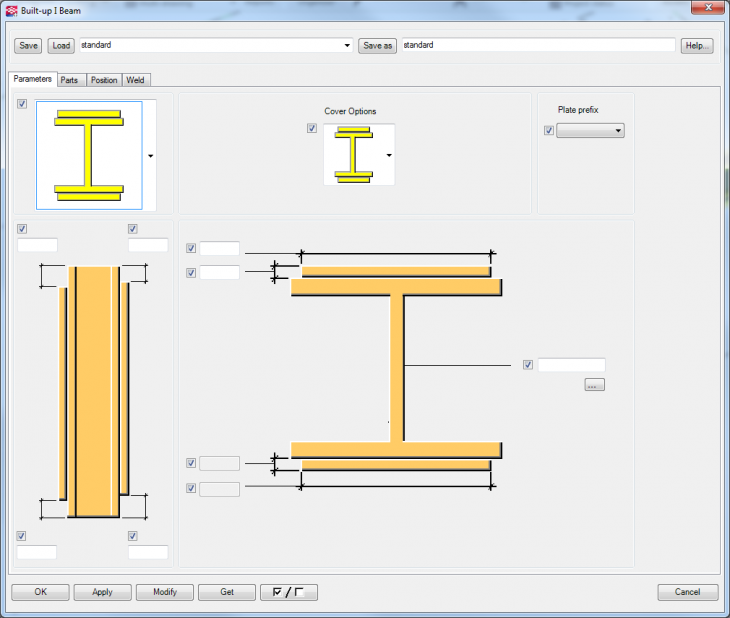Toggle the checkbox beside Plate prefix dropdown
This screenshot has width=730, height=618.
point(548,131)
